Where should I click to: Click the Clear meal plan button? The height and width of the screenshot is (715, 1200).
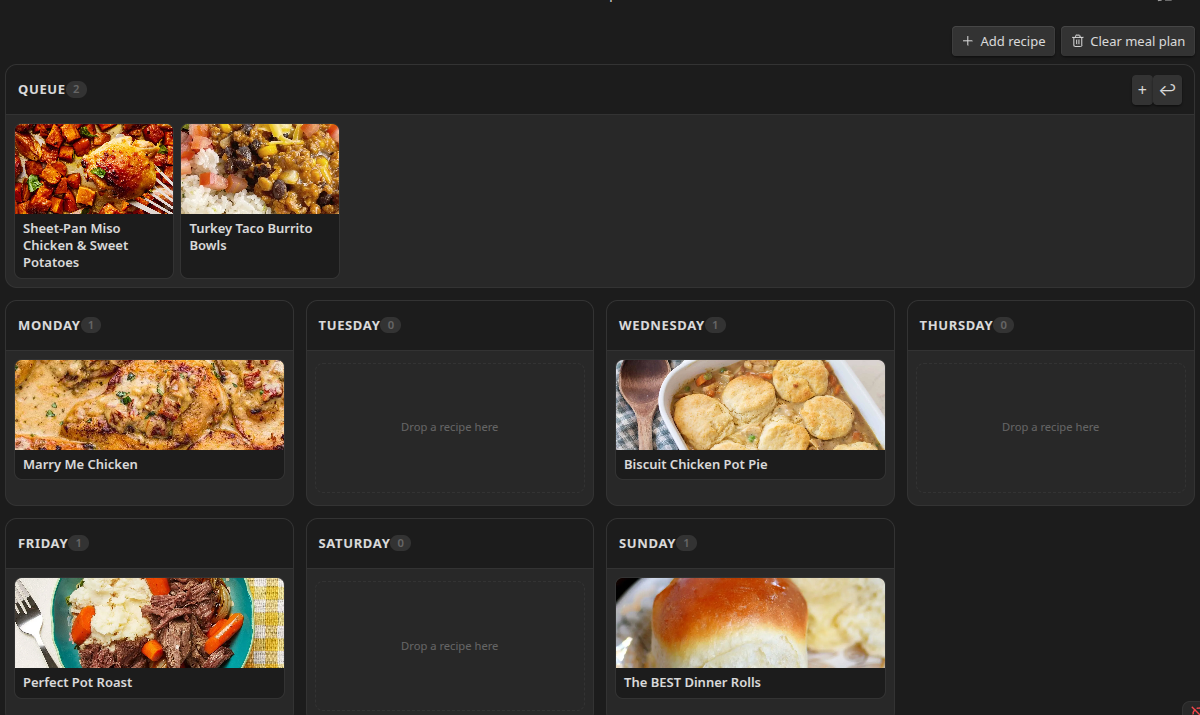(1128, 41)
